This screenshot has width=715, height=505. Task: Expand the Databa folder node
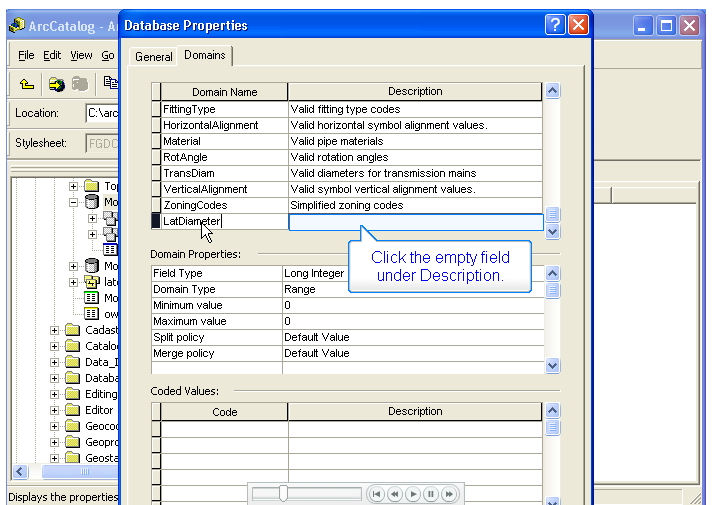[x=54, y=378]
